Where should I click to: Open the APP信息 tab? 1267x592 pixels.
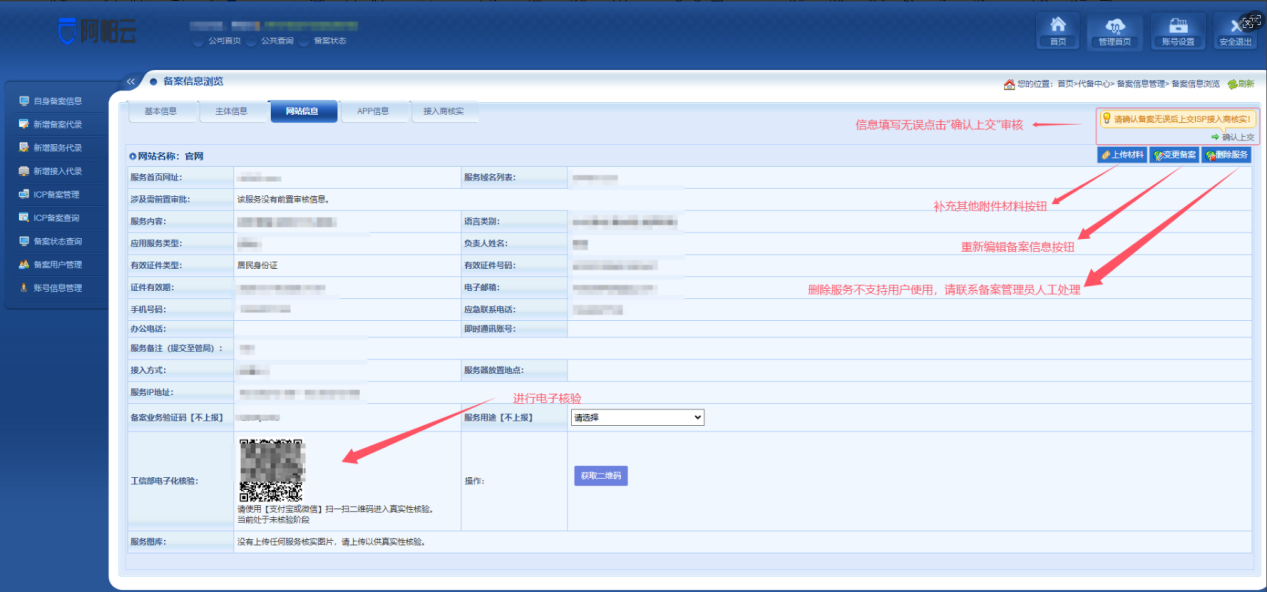click(372, 111)
